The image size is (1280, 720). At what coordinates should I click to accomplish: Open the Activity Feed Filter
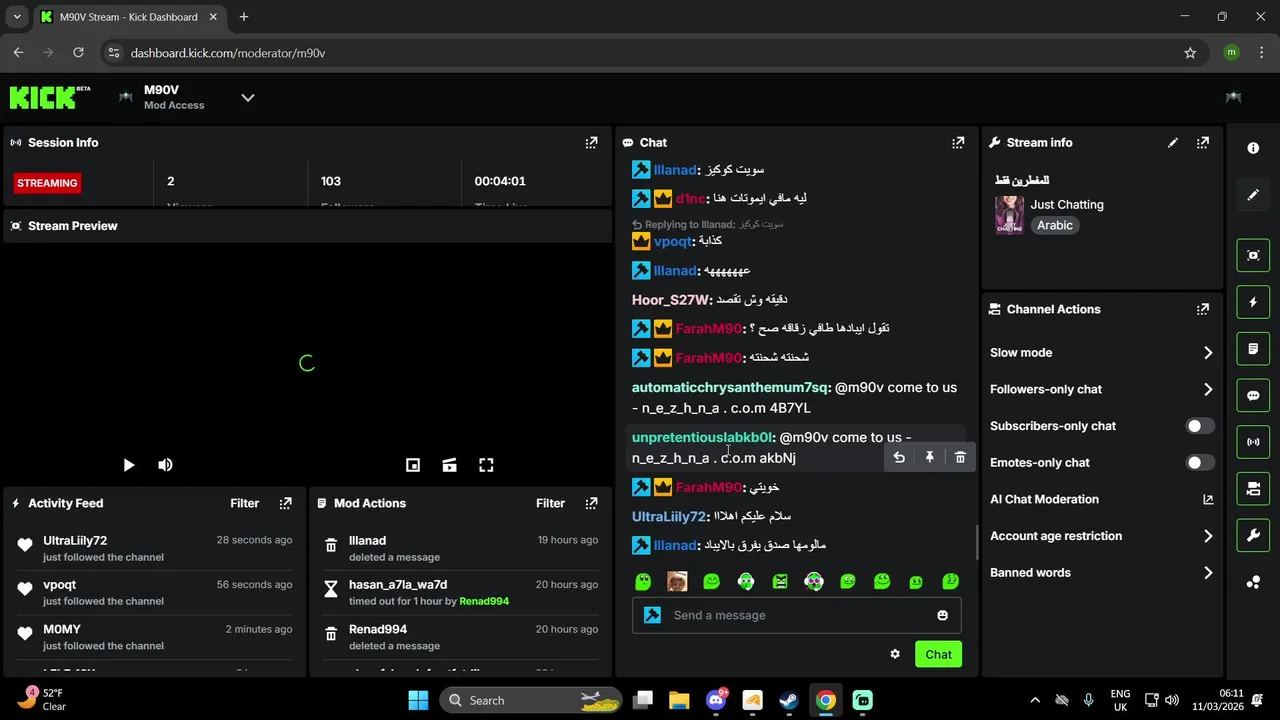[x=244, y=504]
